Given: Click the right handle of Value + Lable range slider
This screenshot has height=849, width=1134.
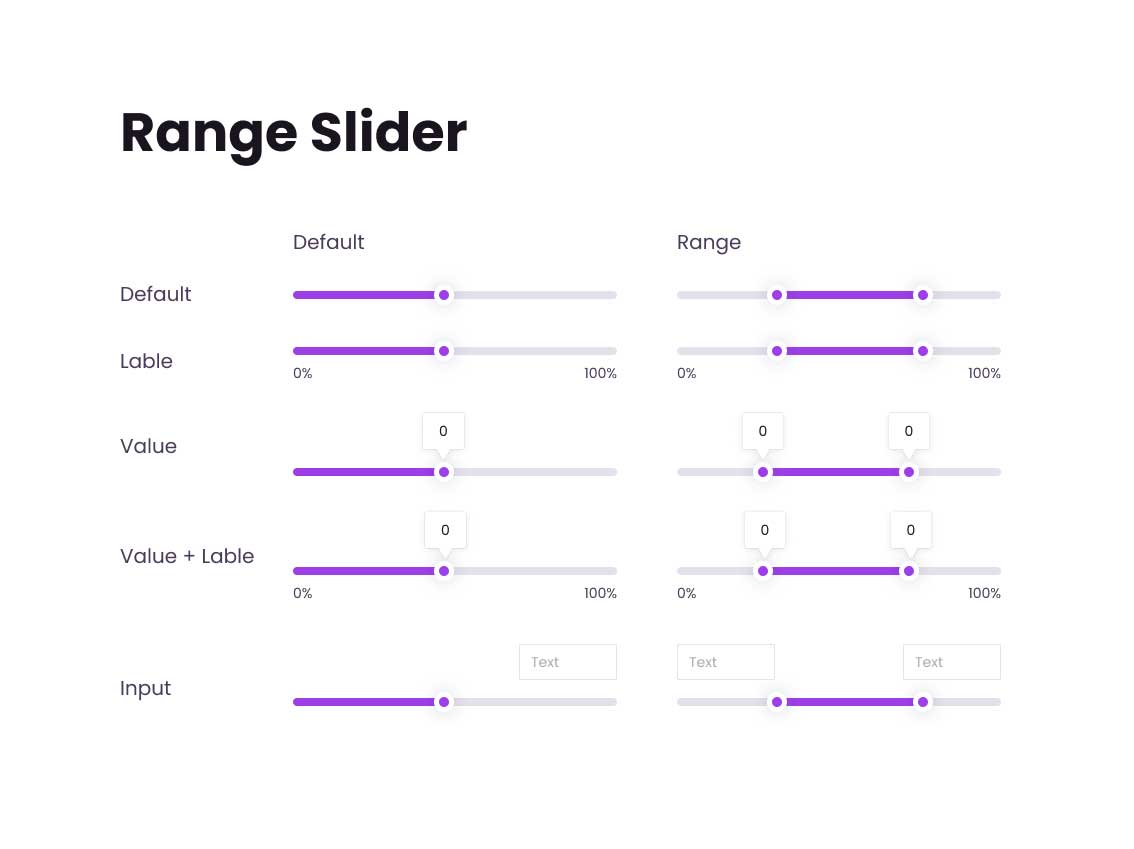Looking at the screenshot, I should tap(909, 571).
